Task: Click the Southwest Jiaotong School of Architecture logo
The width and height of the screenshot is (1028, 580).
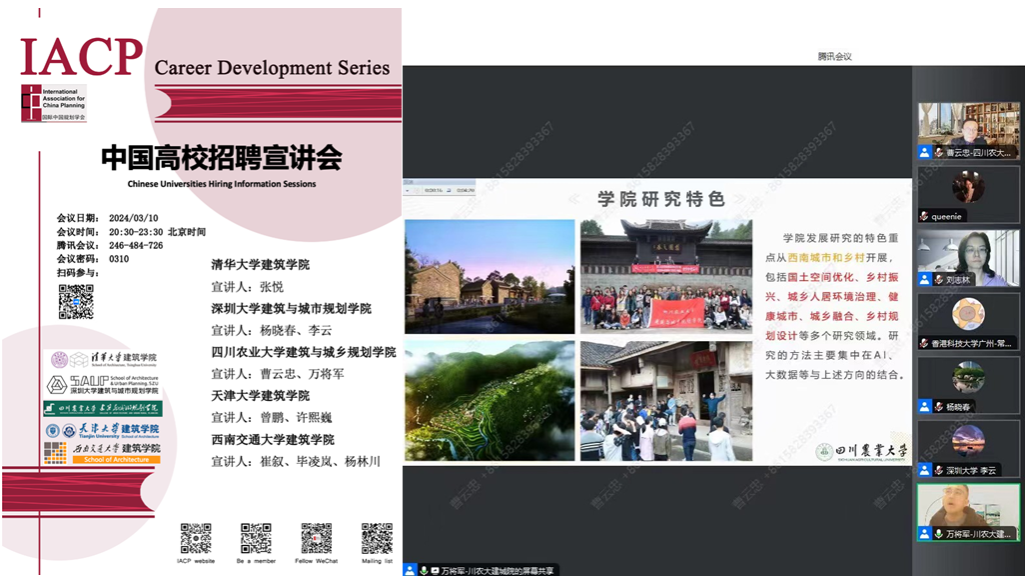Action: point(103,452)
